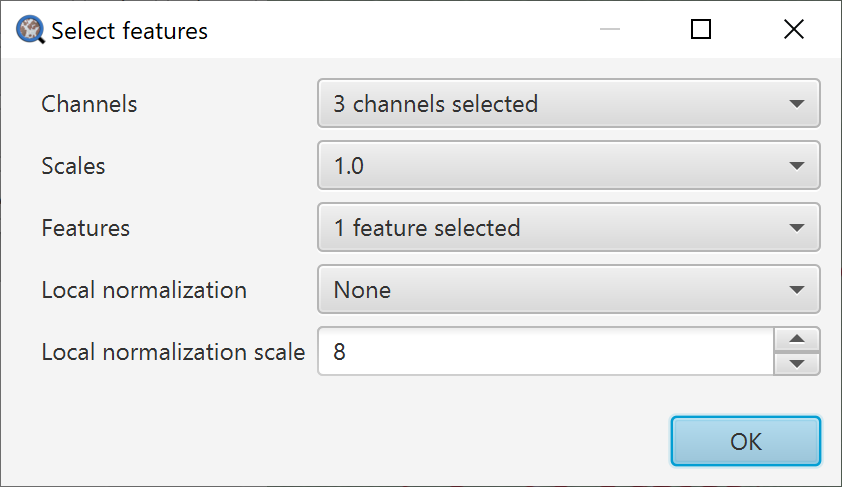Open the Local normalization dropdown set to None
The width and height of the screenshot is (842, 487).
pyautogui.click(x=569, y=289)
